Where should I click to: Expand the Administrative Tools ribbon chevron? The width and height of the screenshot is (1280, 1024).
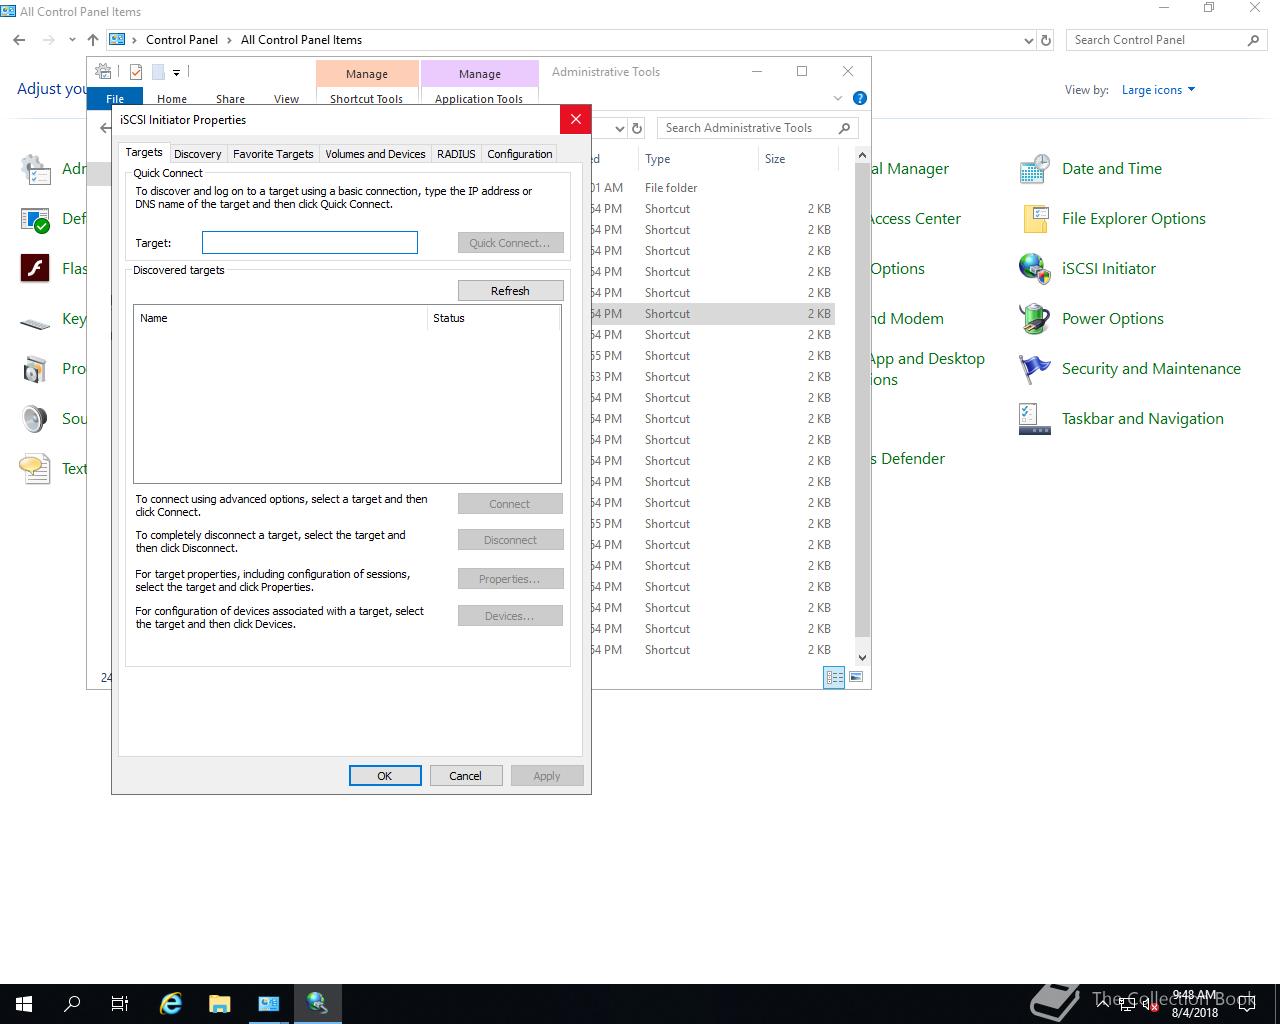pos(838,98)
